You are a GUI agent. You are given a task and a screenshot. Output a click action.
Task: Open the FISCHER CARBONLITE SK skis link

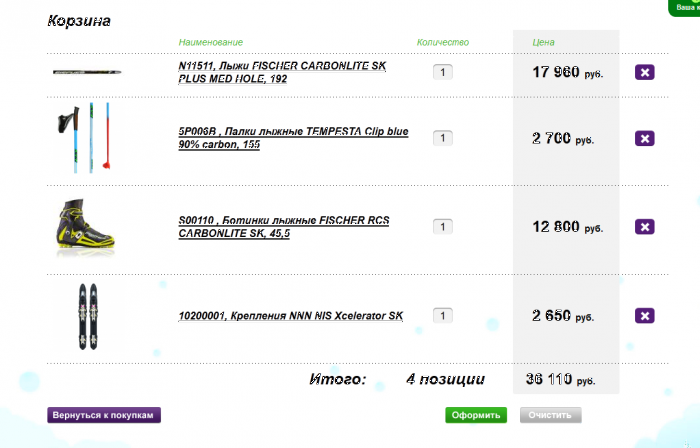coord(282,72)
